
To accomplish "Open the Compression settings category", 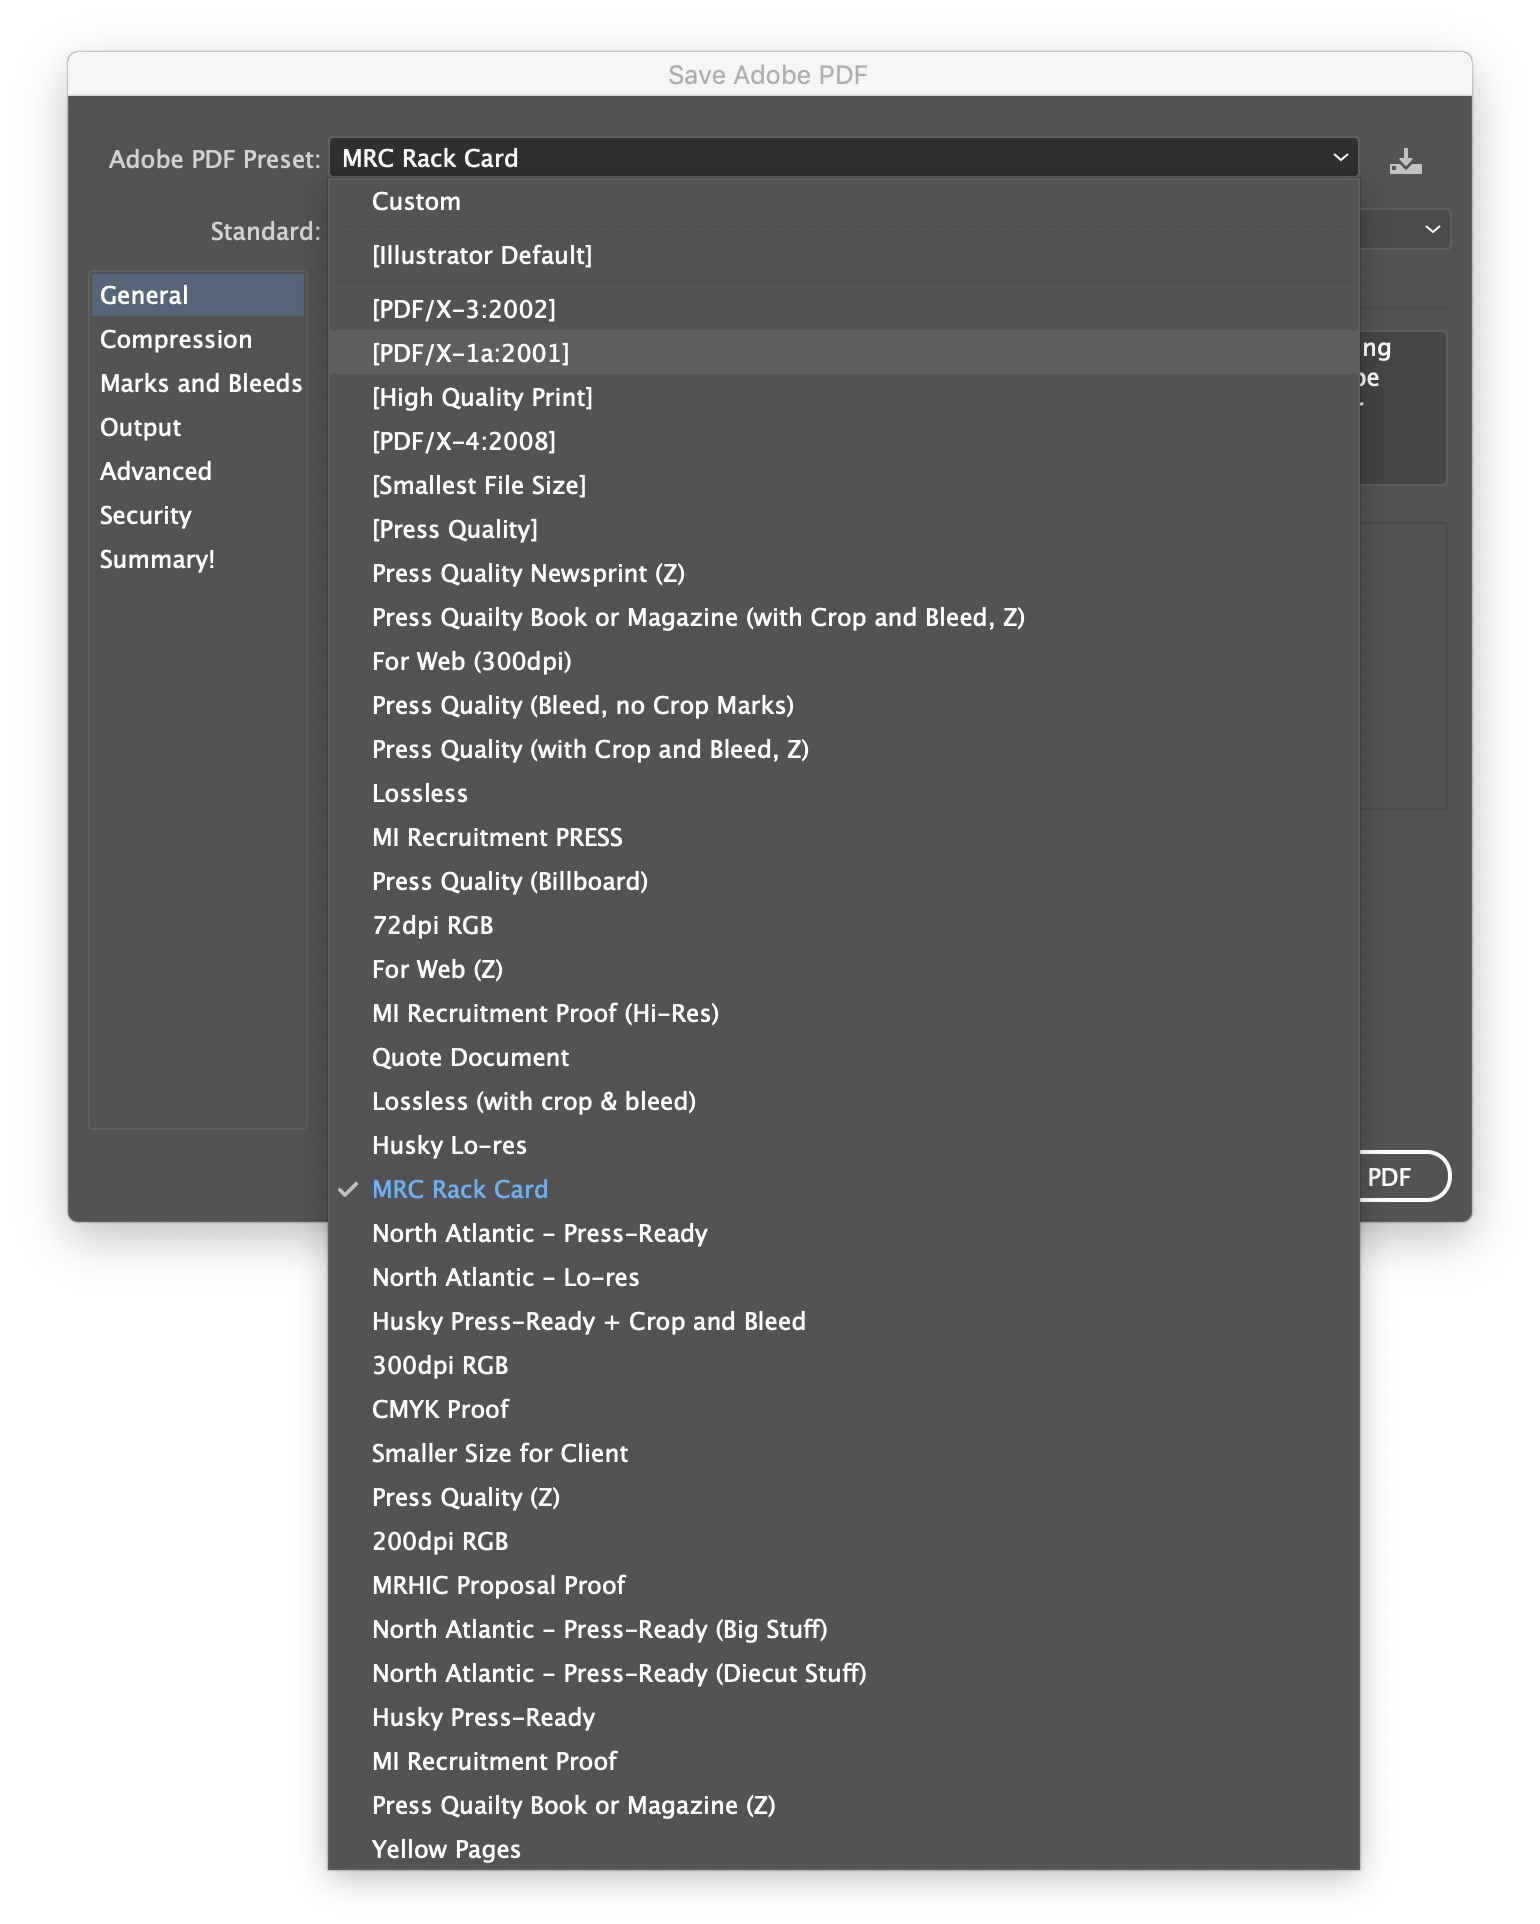I will (x=198, y=339).
